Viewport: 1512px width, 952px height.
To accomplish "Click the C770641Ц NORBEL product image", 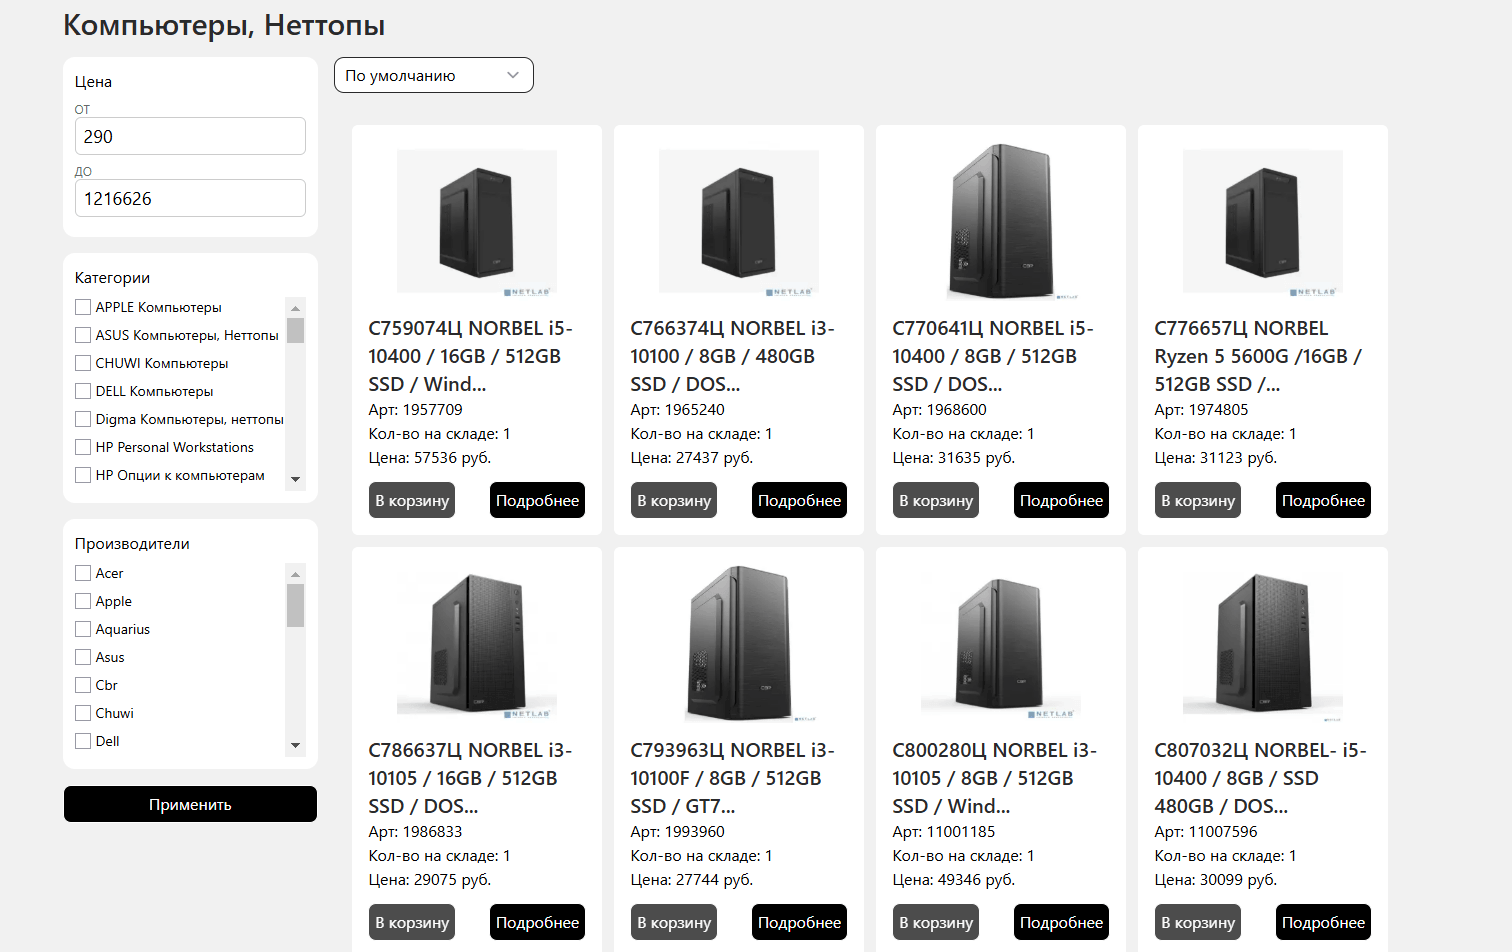I will coord(1001,222).
